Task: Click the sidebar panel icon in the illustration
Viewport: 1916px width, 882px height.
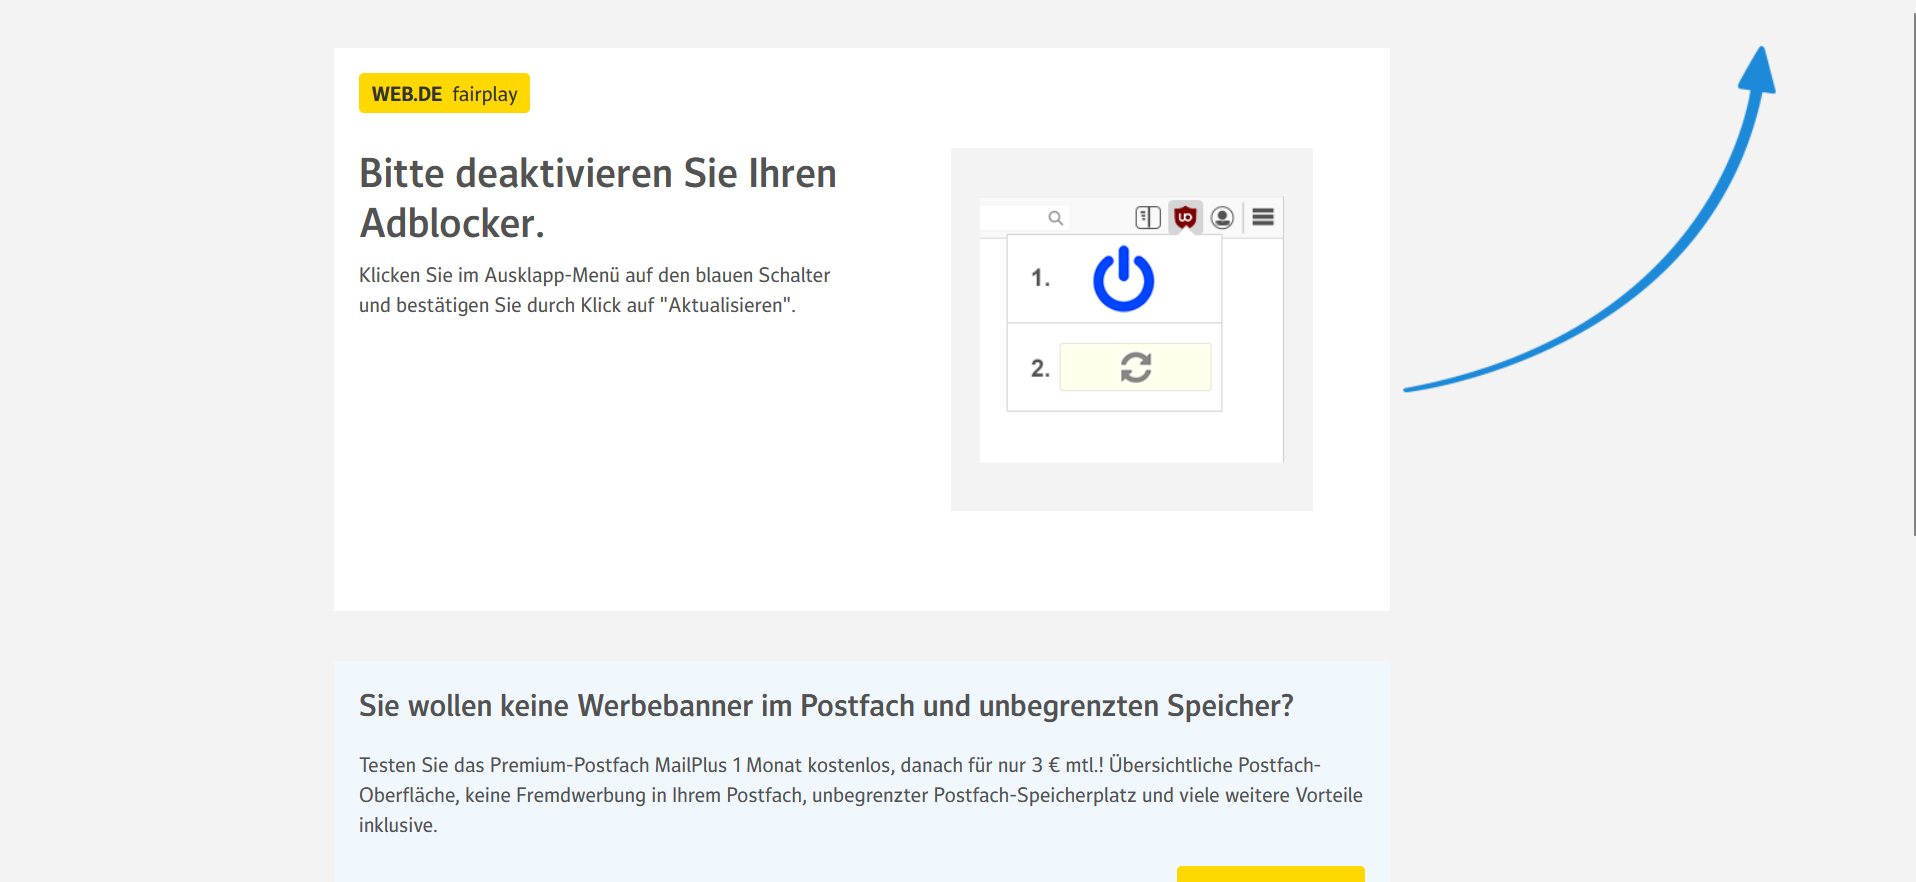Action: [x=1148, y=217]
